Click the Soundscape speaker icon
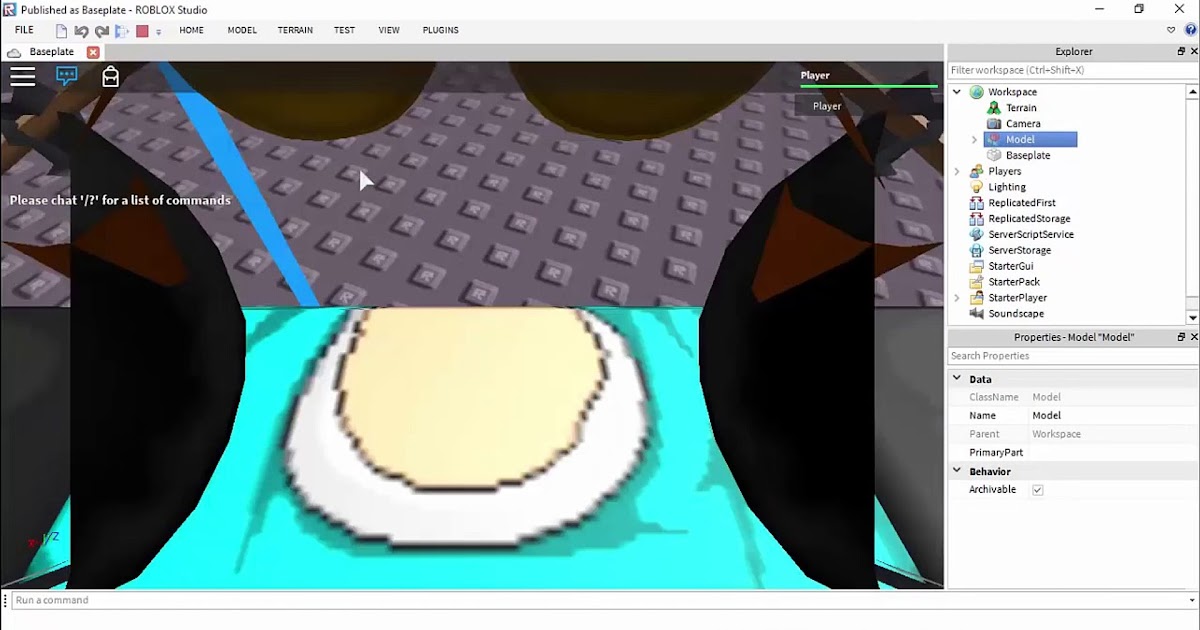Viewport: 1200px width, 630px height. click(977, 314)
